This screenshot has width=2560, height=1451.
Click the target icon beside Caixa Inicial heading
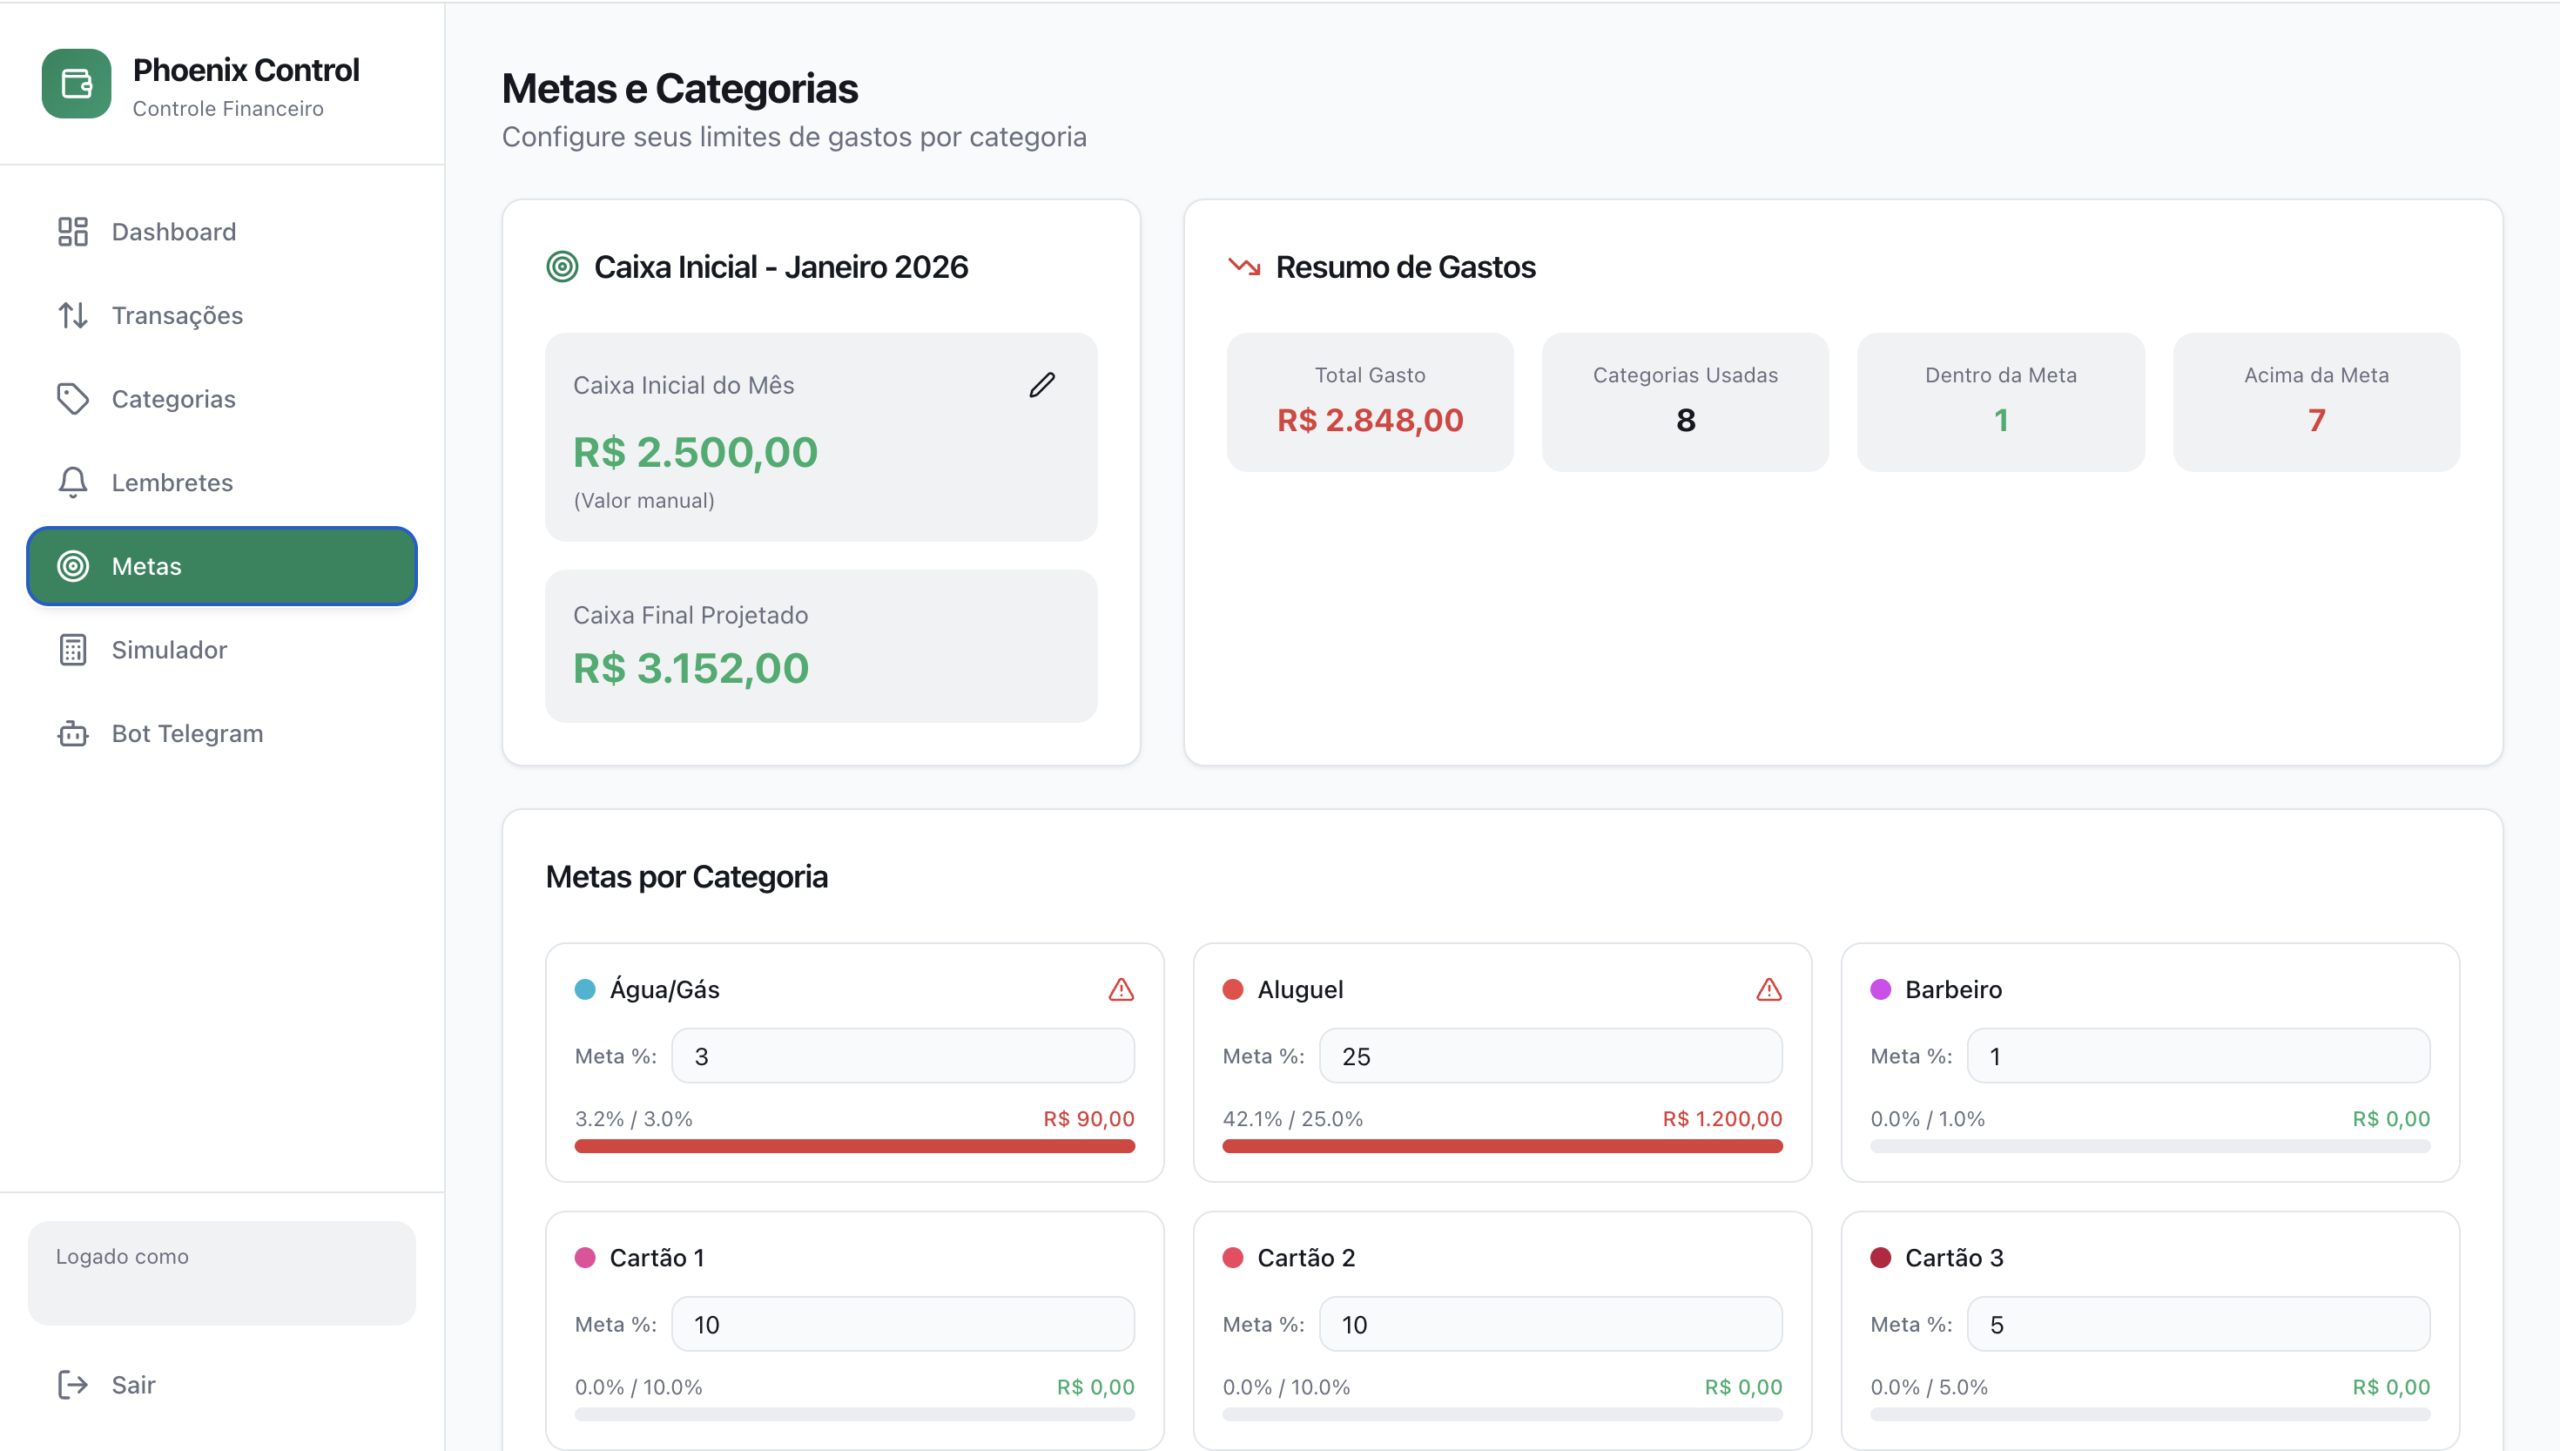point(562,267)
